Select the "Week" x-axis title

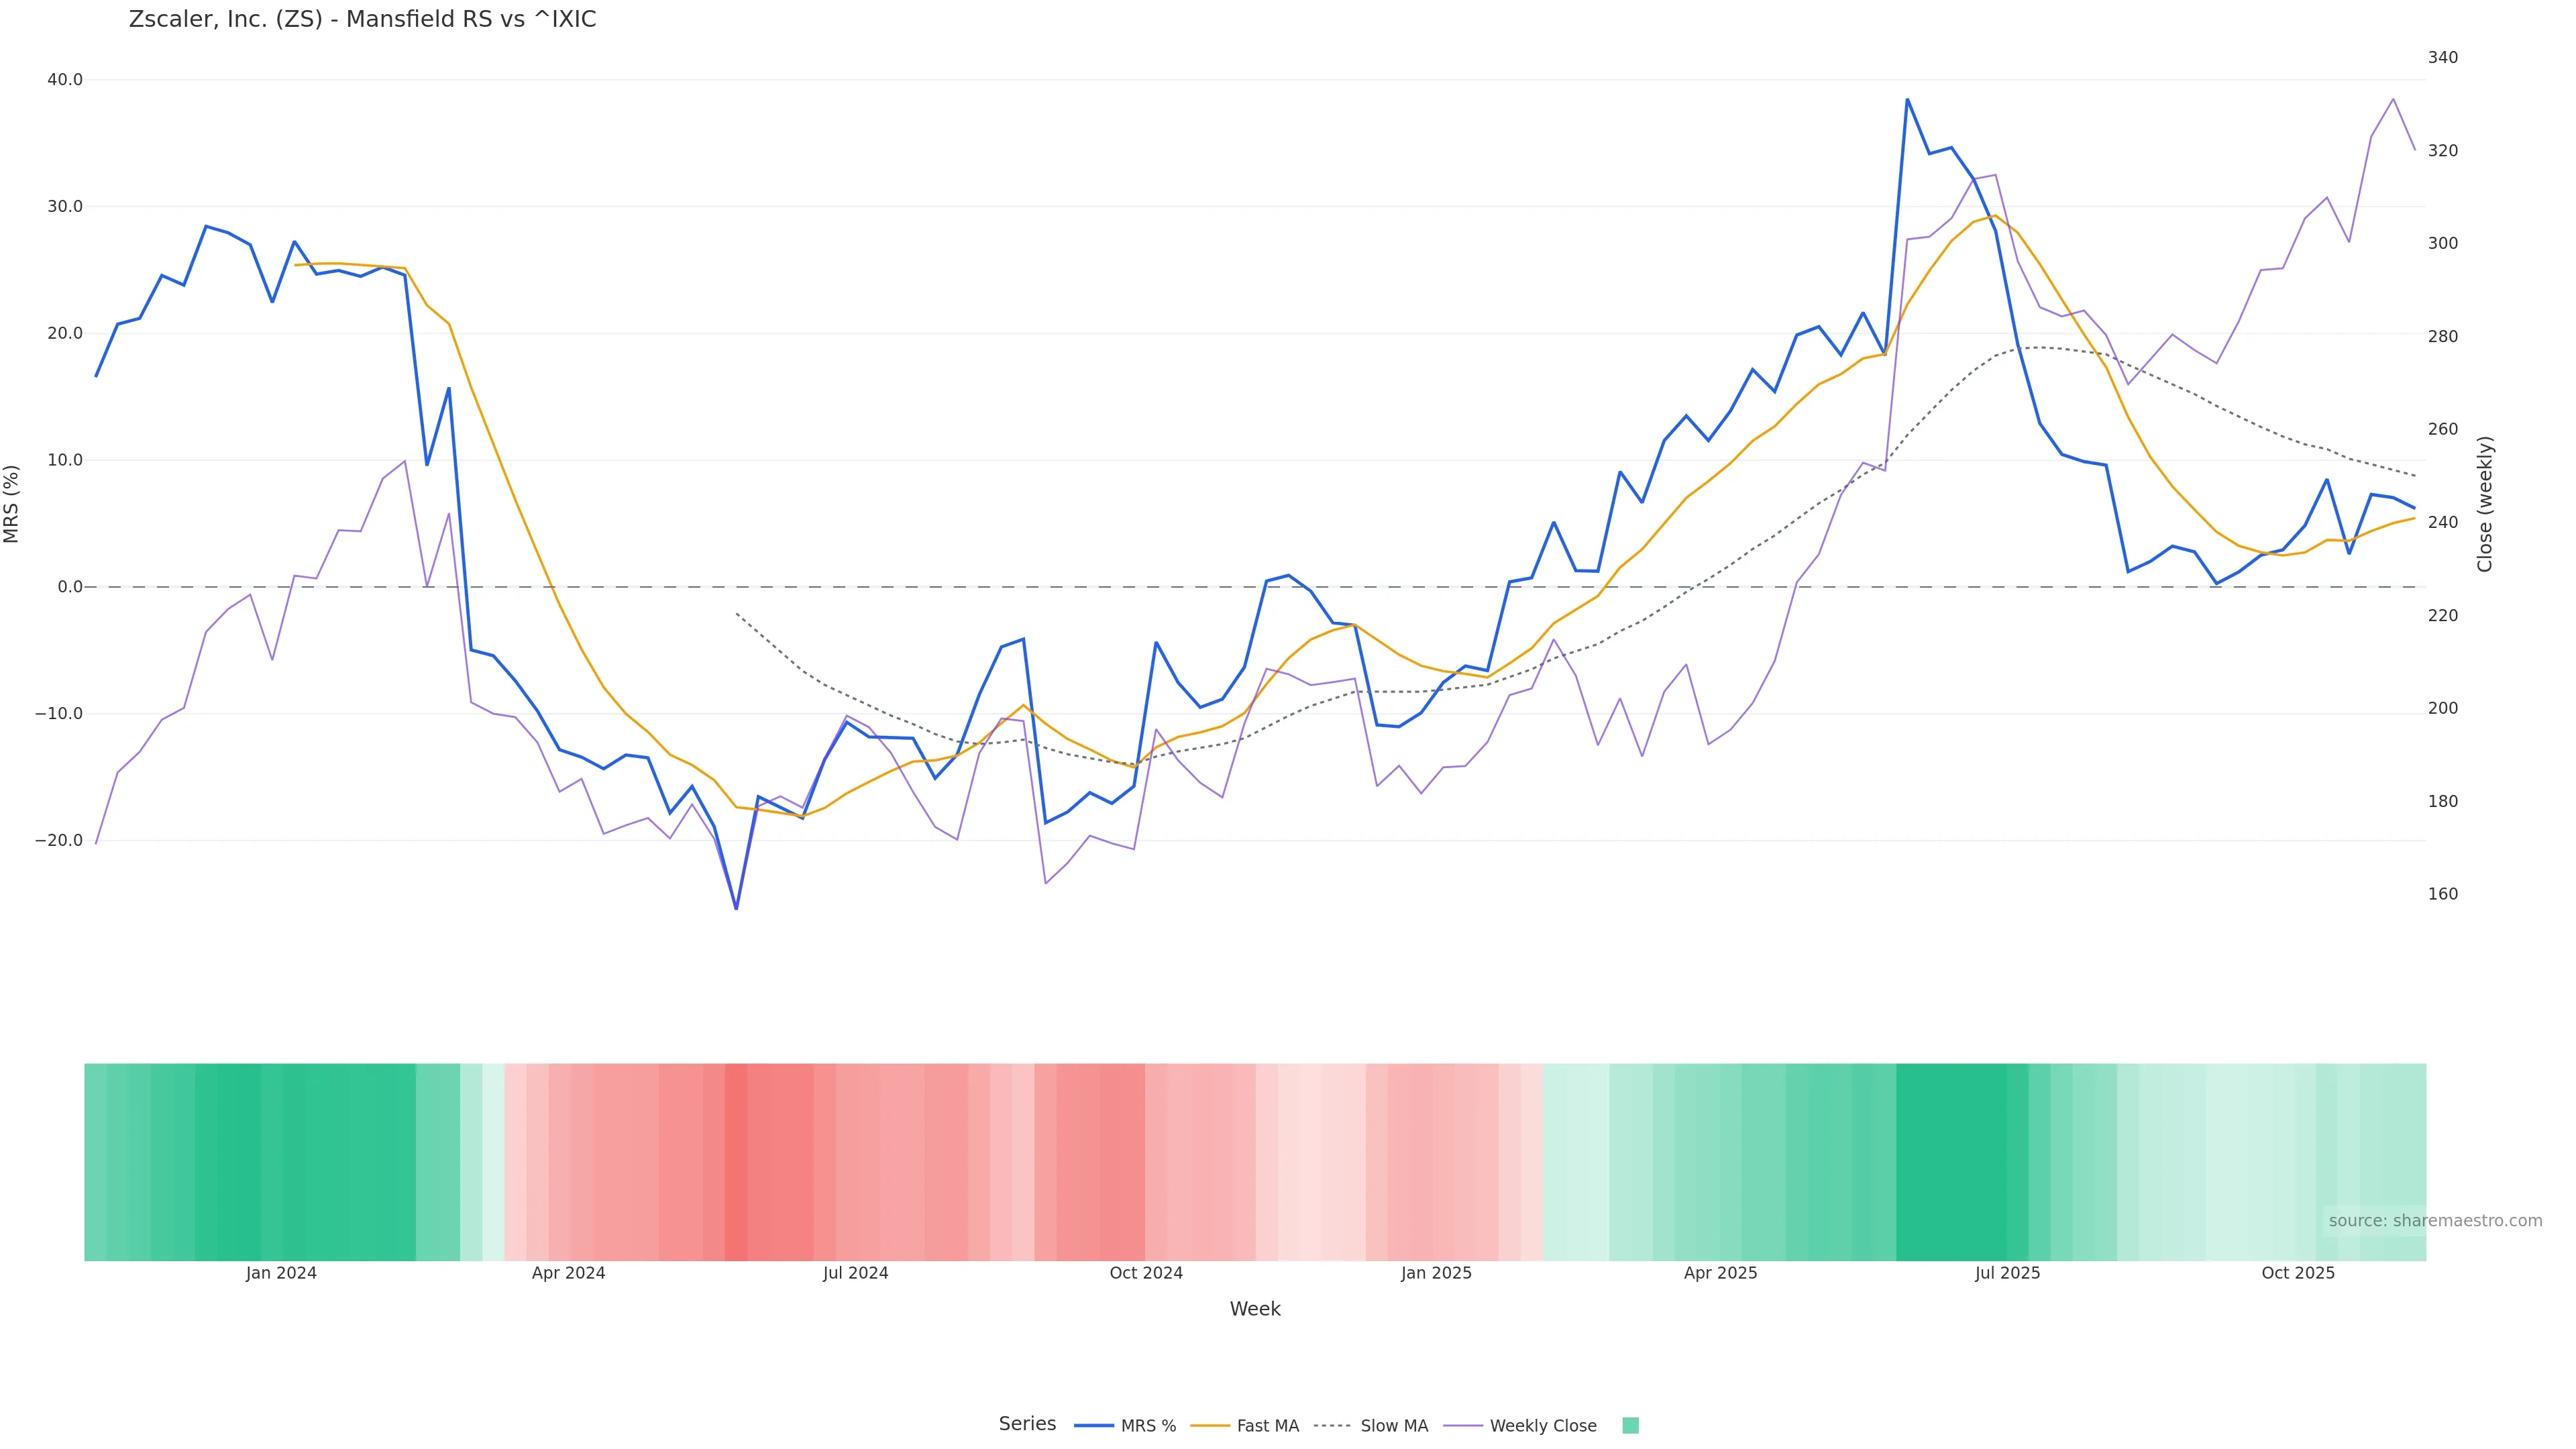click(x=1254, y=1309)
